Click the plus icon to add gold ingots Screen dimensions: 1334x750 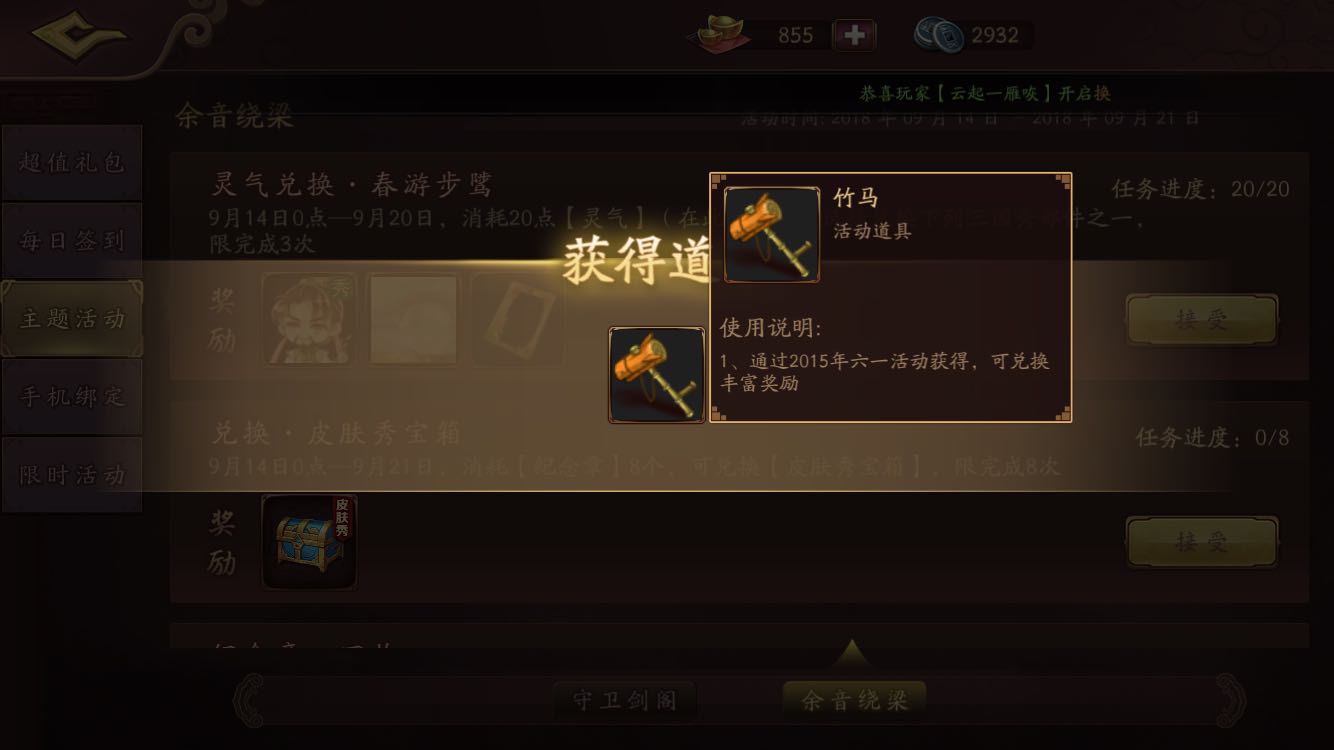(x=854, y=35)
